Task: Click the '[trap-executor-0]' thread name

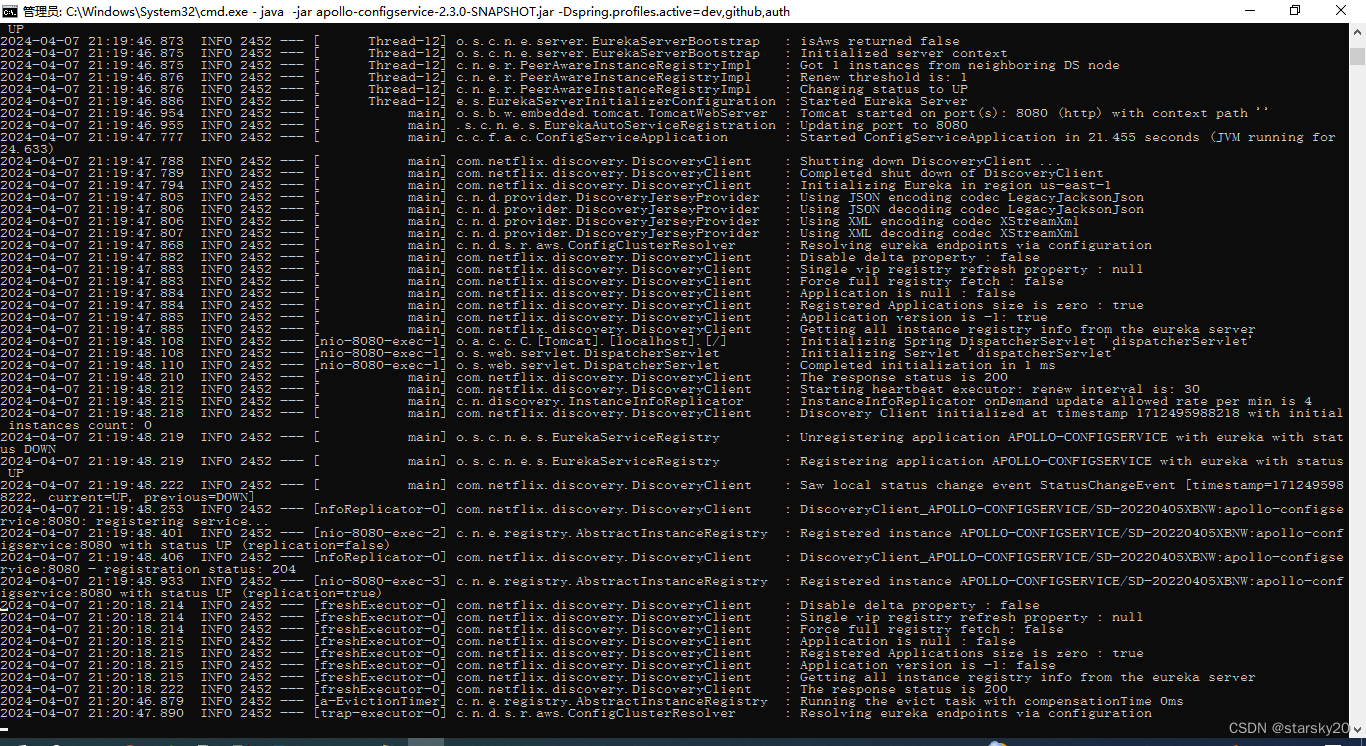Action: [380, 713]
